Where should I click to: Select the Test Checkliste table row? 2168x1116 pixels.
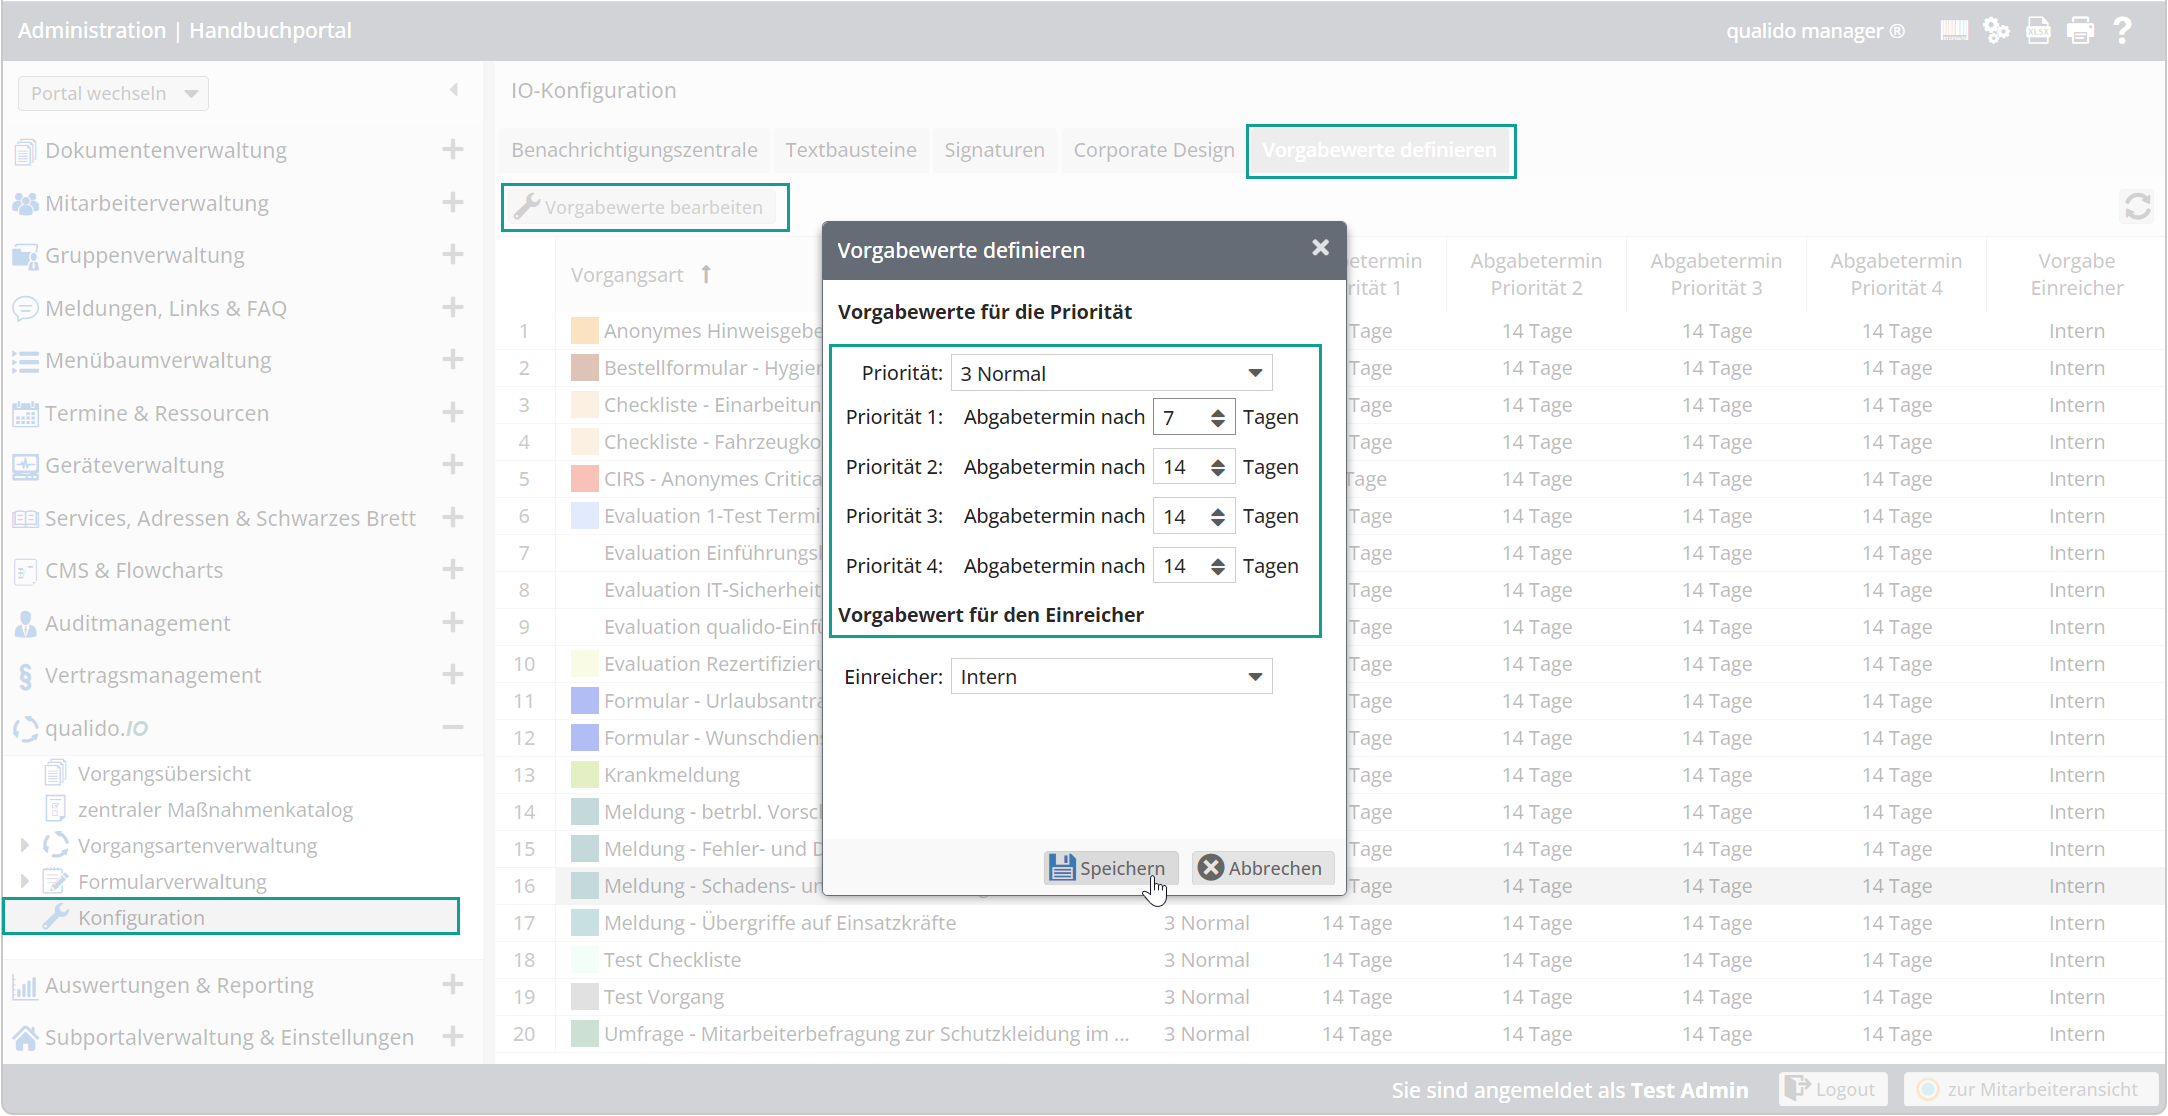pyautogui.click(x=1330, y=960)
